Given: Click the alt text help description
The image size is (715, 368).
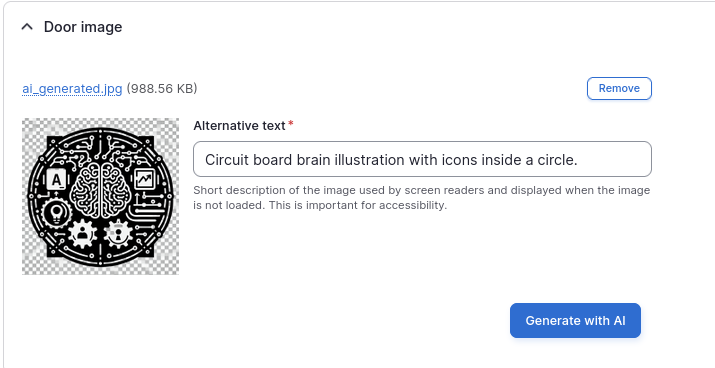Looking at the screenshot, I should pos(421,197).
